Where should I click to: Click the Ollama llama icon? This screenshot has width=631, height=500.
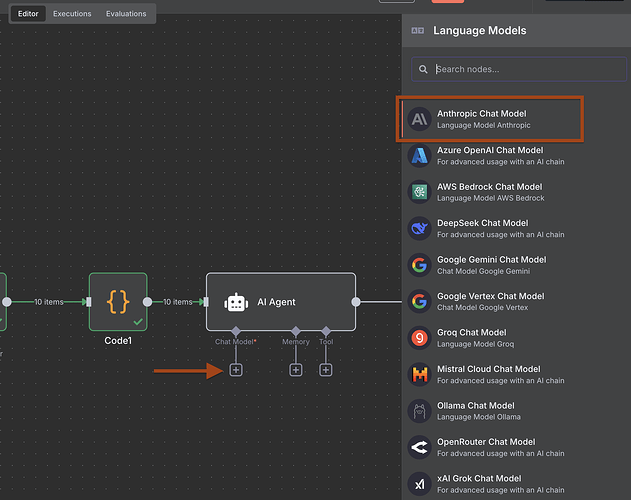pyautogui.click(x=419, y=411)
